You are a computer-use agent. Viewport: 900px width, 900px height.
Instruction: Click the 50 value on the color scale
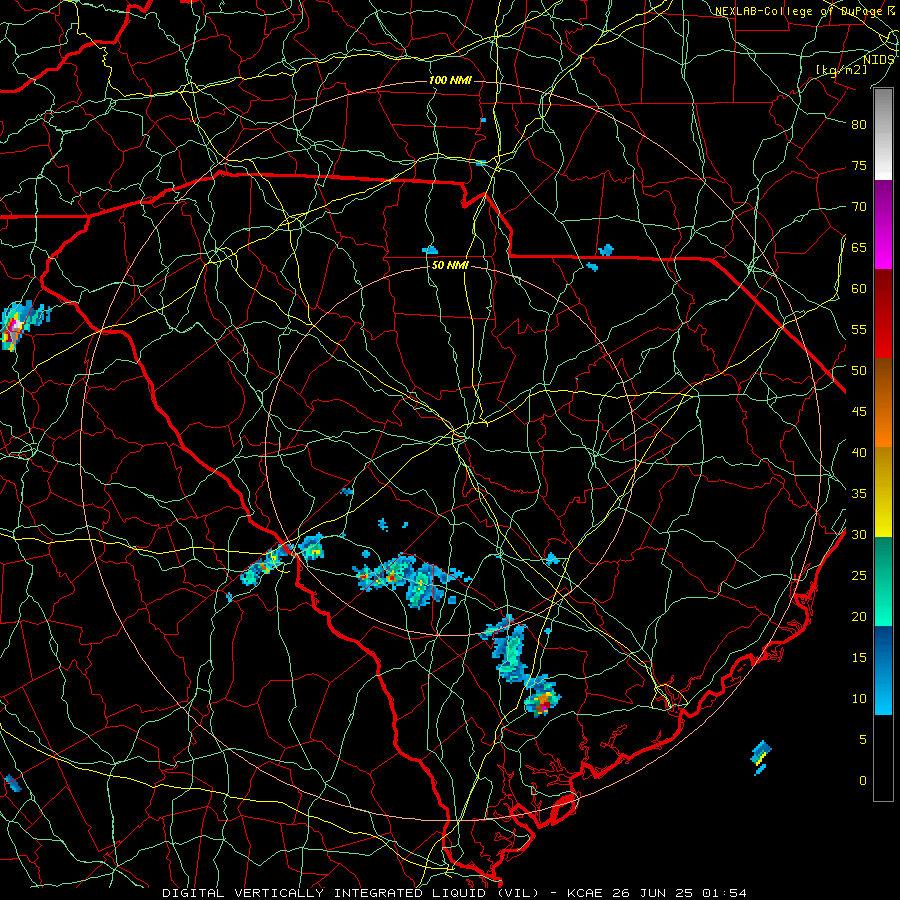click(x=859, y=371)
